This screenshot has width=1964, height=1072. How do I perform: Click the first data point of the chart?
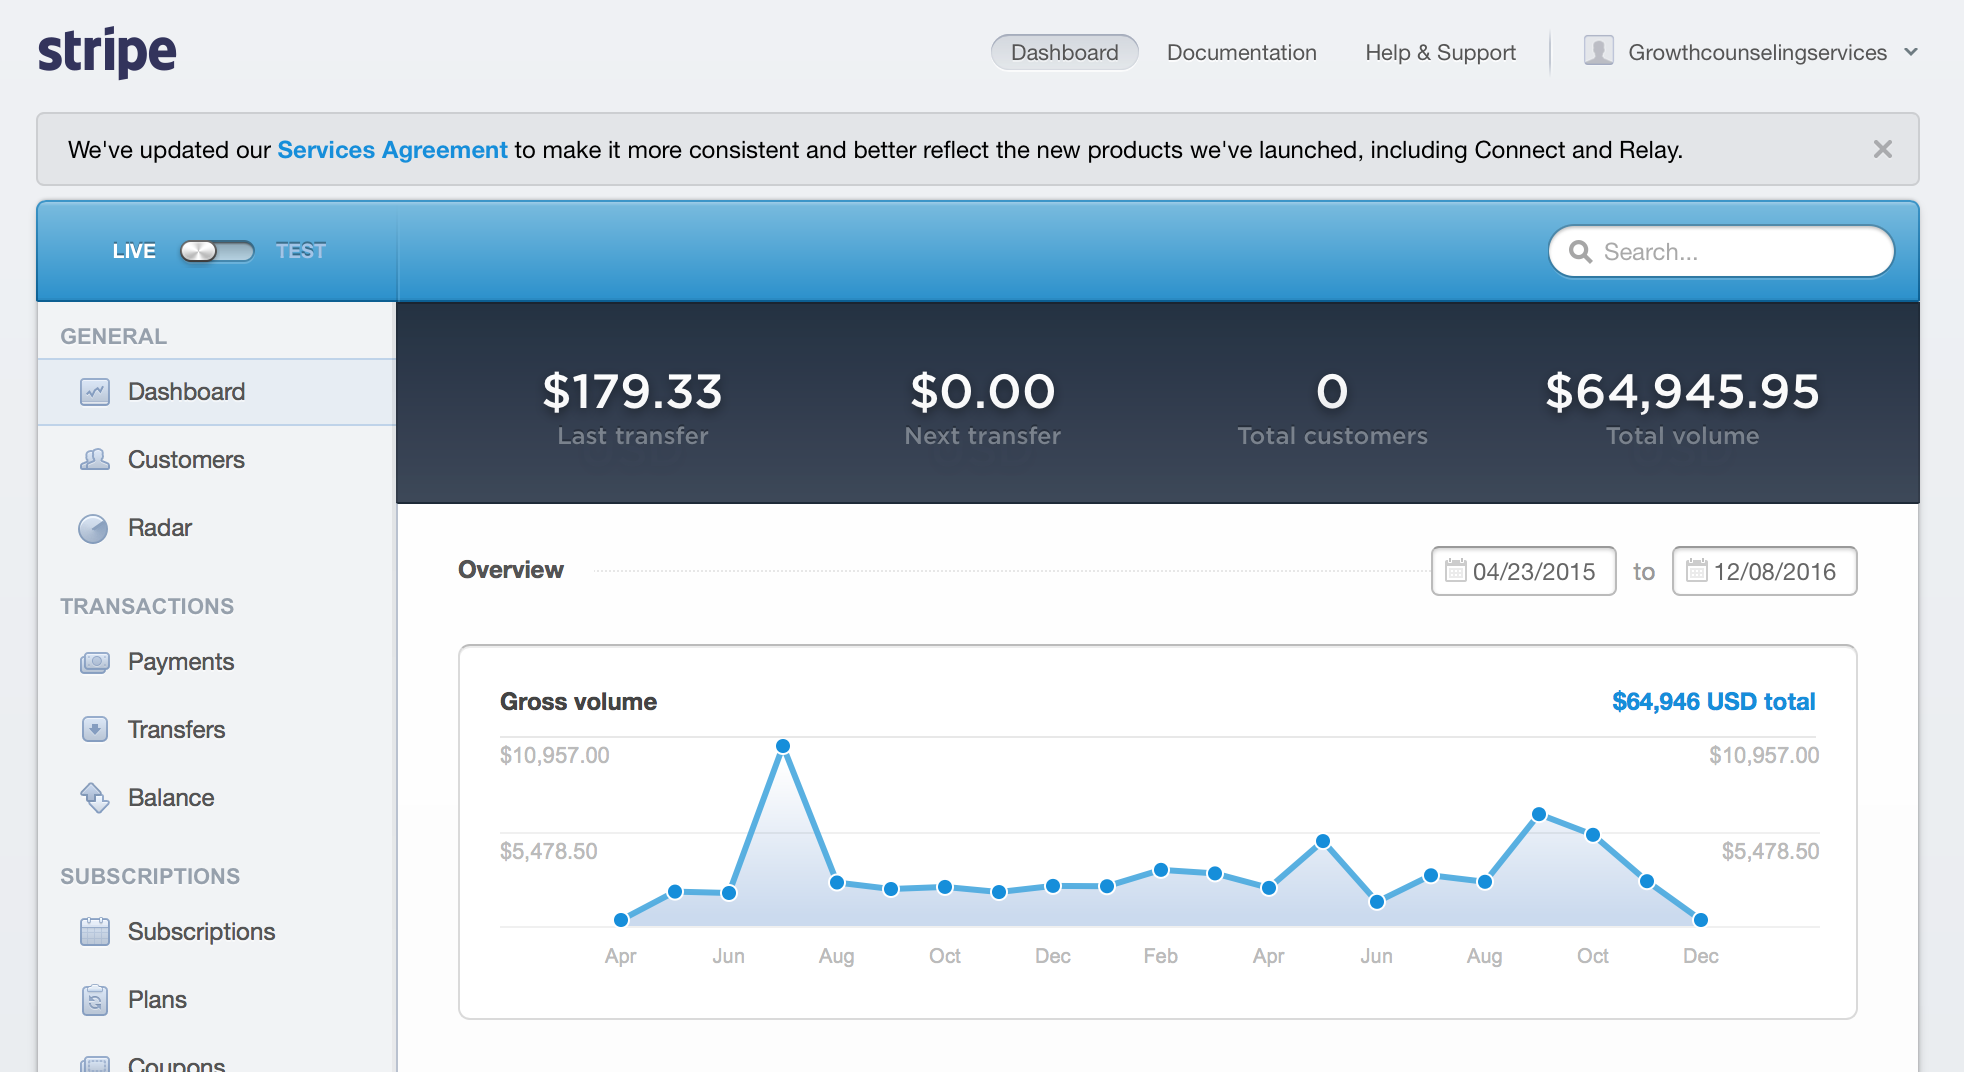621,920
